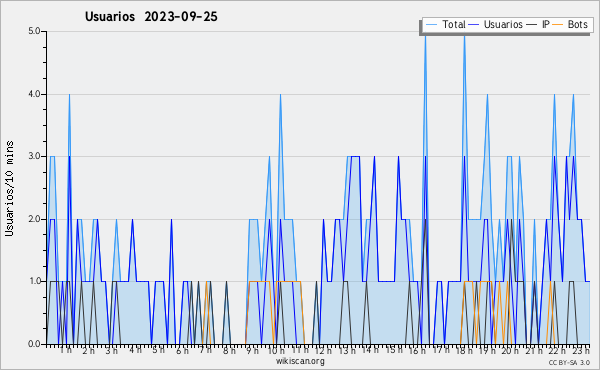Click the dark blue Usuarios legend line
The width and height of the screenshot is (600, 370).
(x=474, y=25)
